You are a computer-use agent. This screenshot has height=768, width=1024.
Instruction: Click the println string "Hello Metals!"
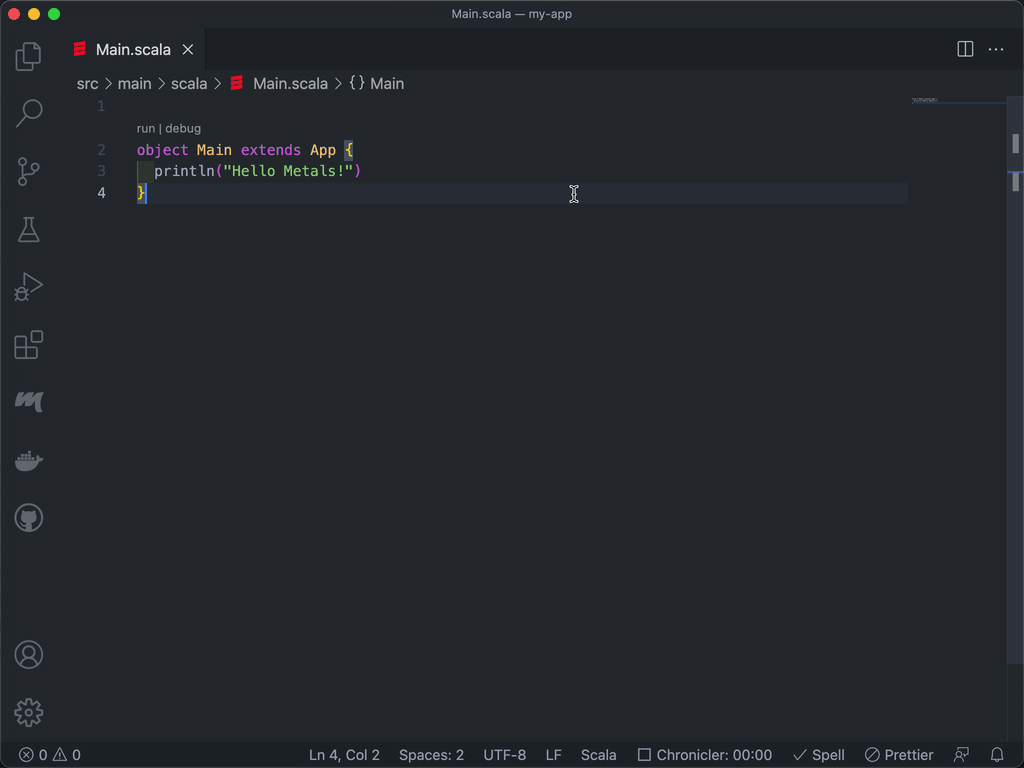point(288,171)
